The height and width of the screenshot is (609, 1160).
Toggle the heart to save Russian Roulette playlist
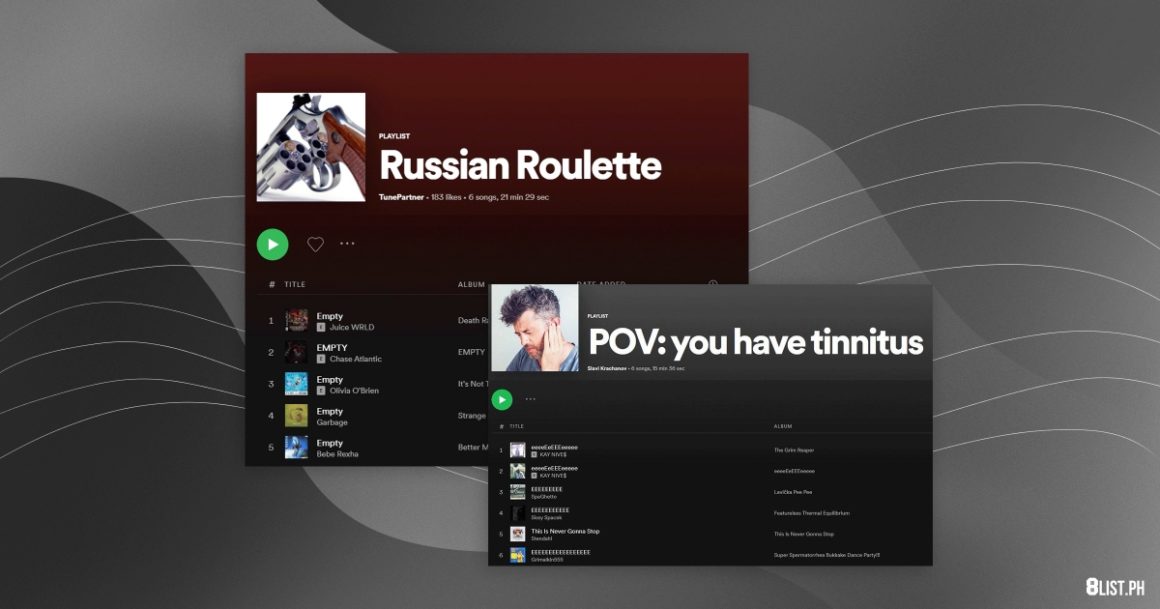[x=314, y=243]
